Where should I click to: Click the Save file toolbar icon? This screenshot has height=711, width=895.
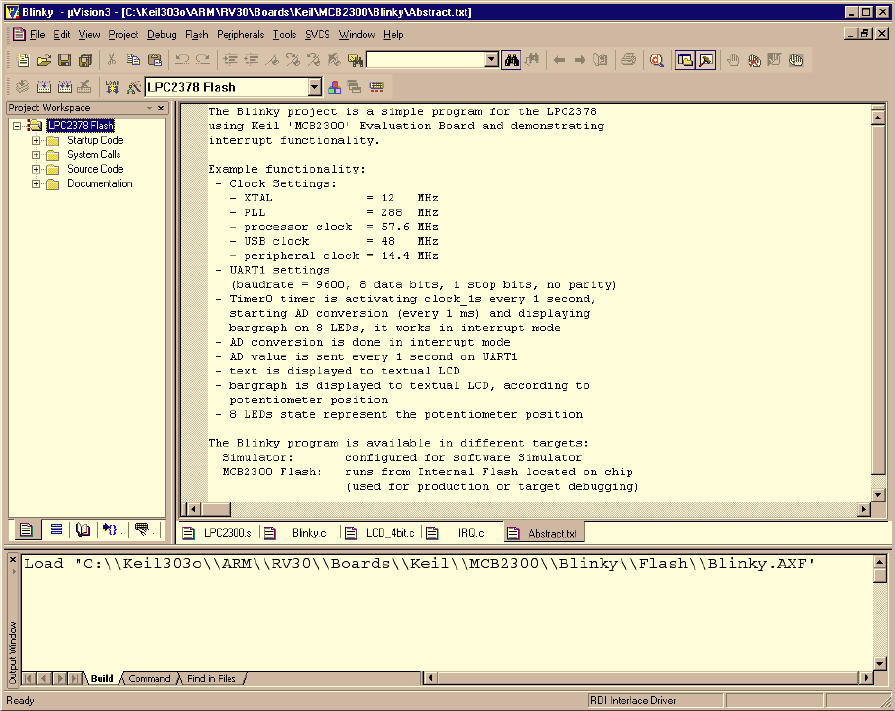[x=64, y=60]
